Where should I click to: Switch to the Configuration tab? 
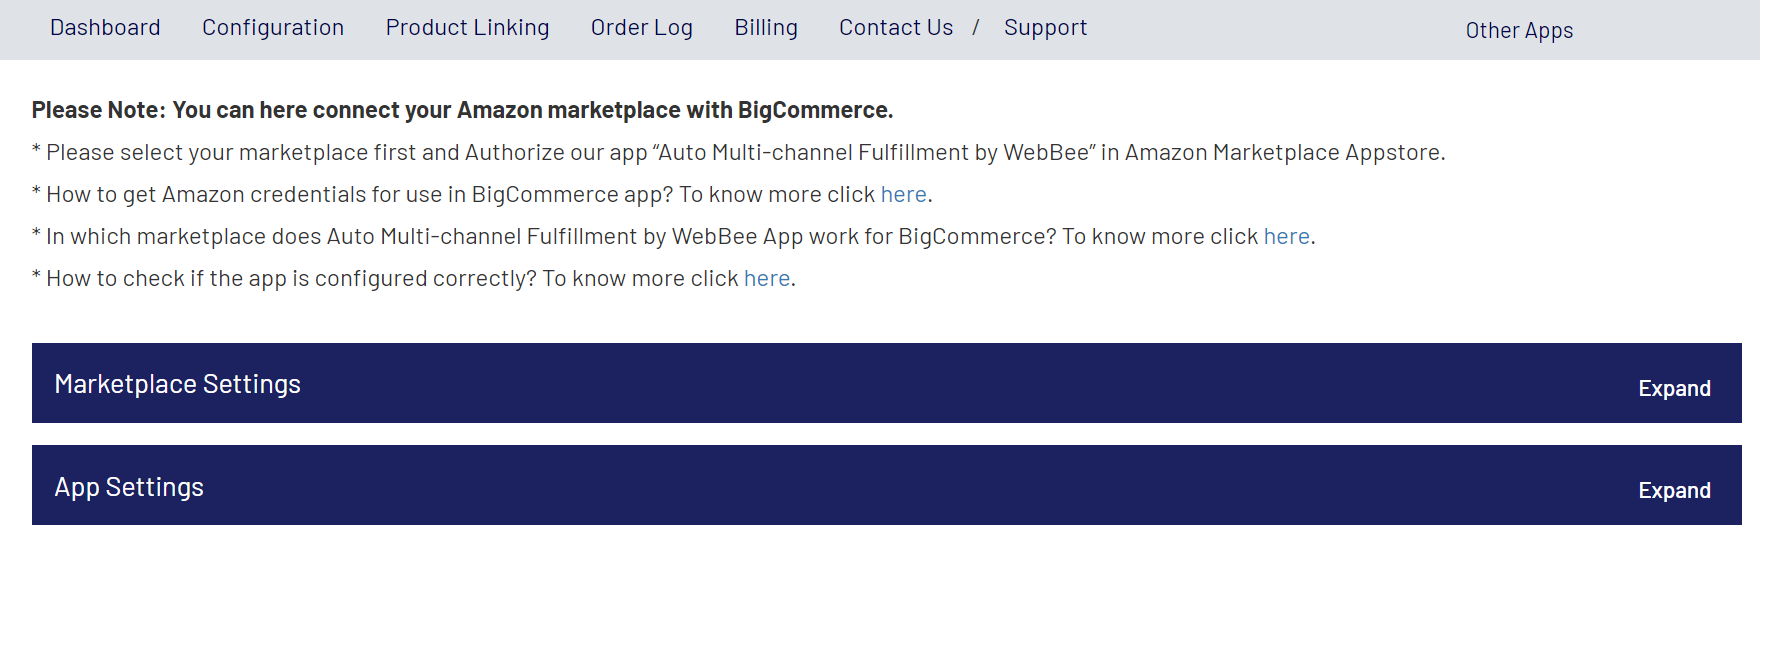tap(273, 28)
